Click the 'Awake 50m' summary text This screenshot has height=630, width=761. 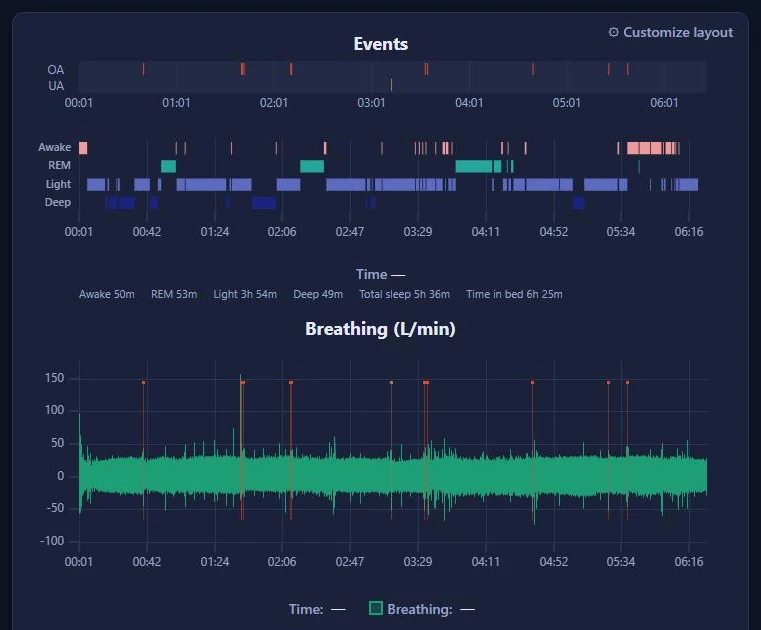[x=107, y=294]
